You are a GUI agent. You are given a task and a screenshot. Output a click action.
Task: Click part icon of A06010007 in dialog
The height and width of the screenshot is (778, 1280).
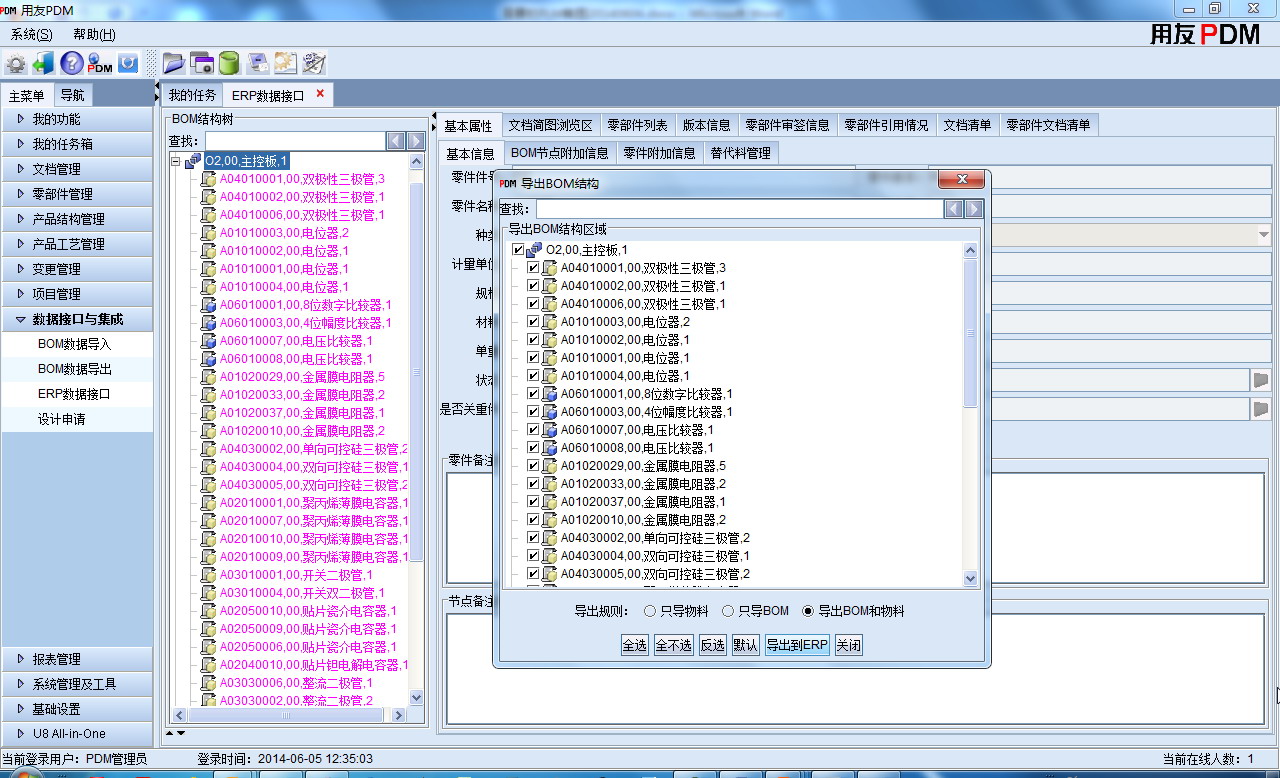click(549, 430)
